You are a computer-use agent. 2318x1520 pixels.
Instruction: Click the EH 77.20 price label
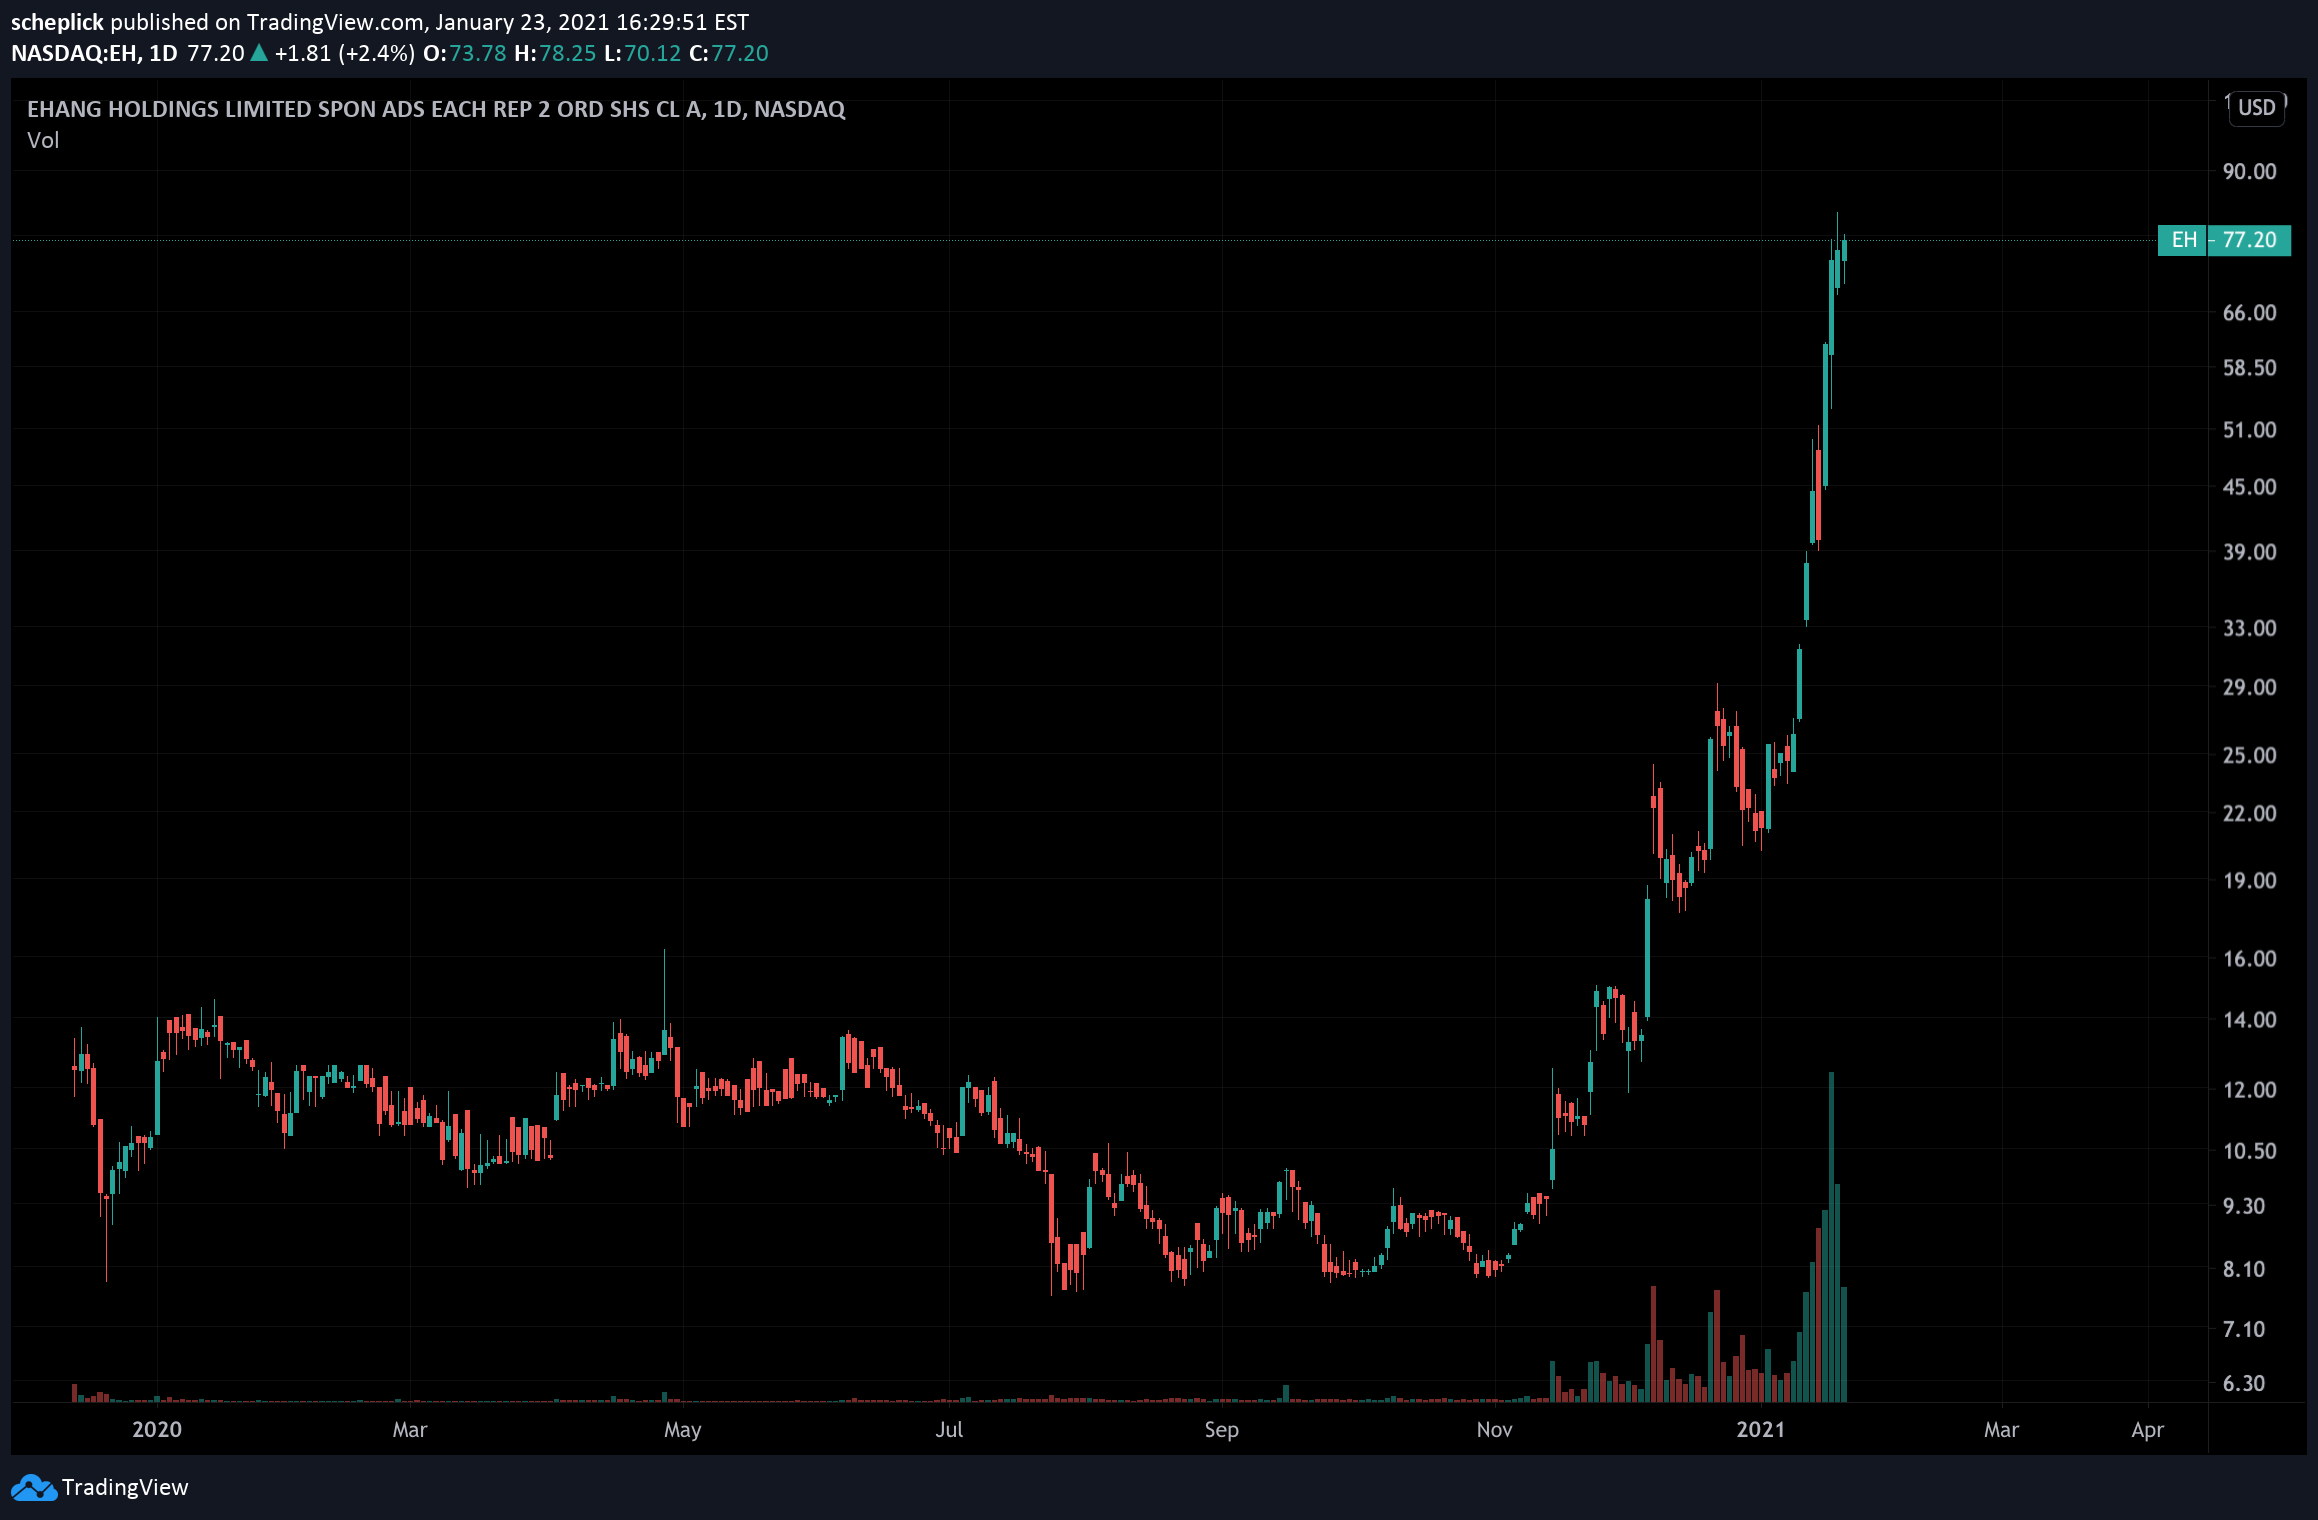point(2223,240)
